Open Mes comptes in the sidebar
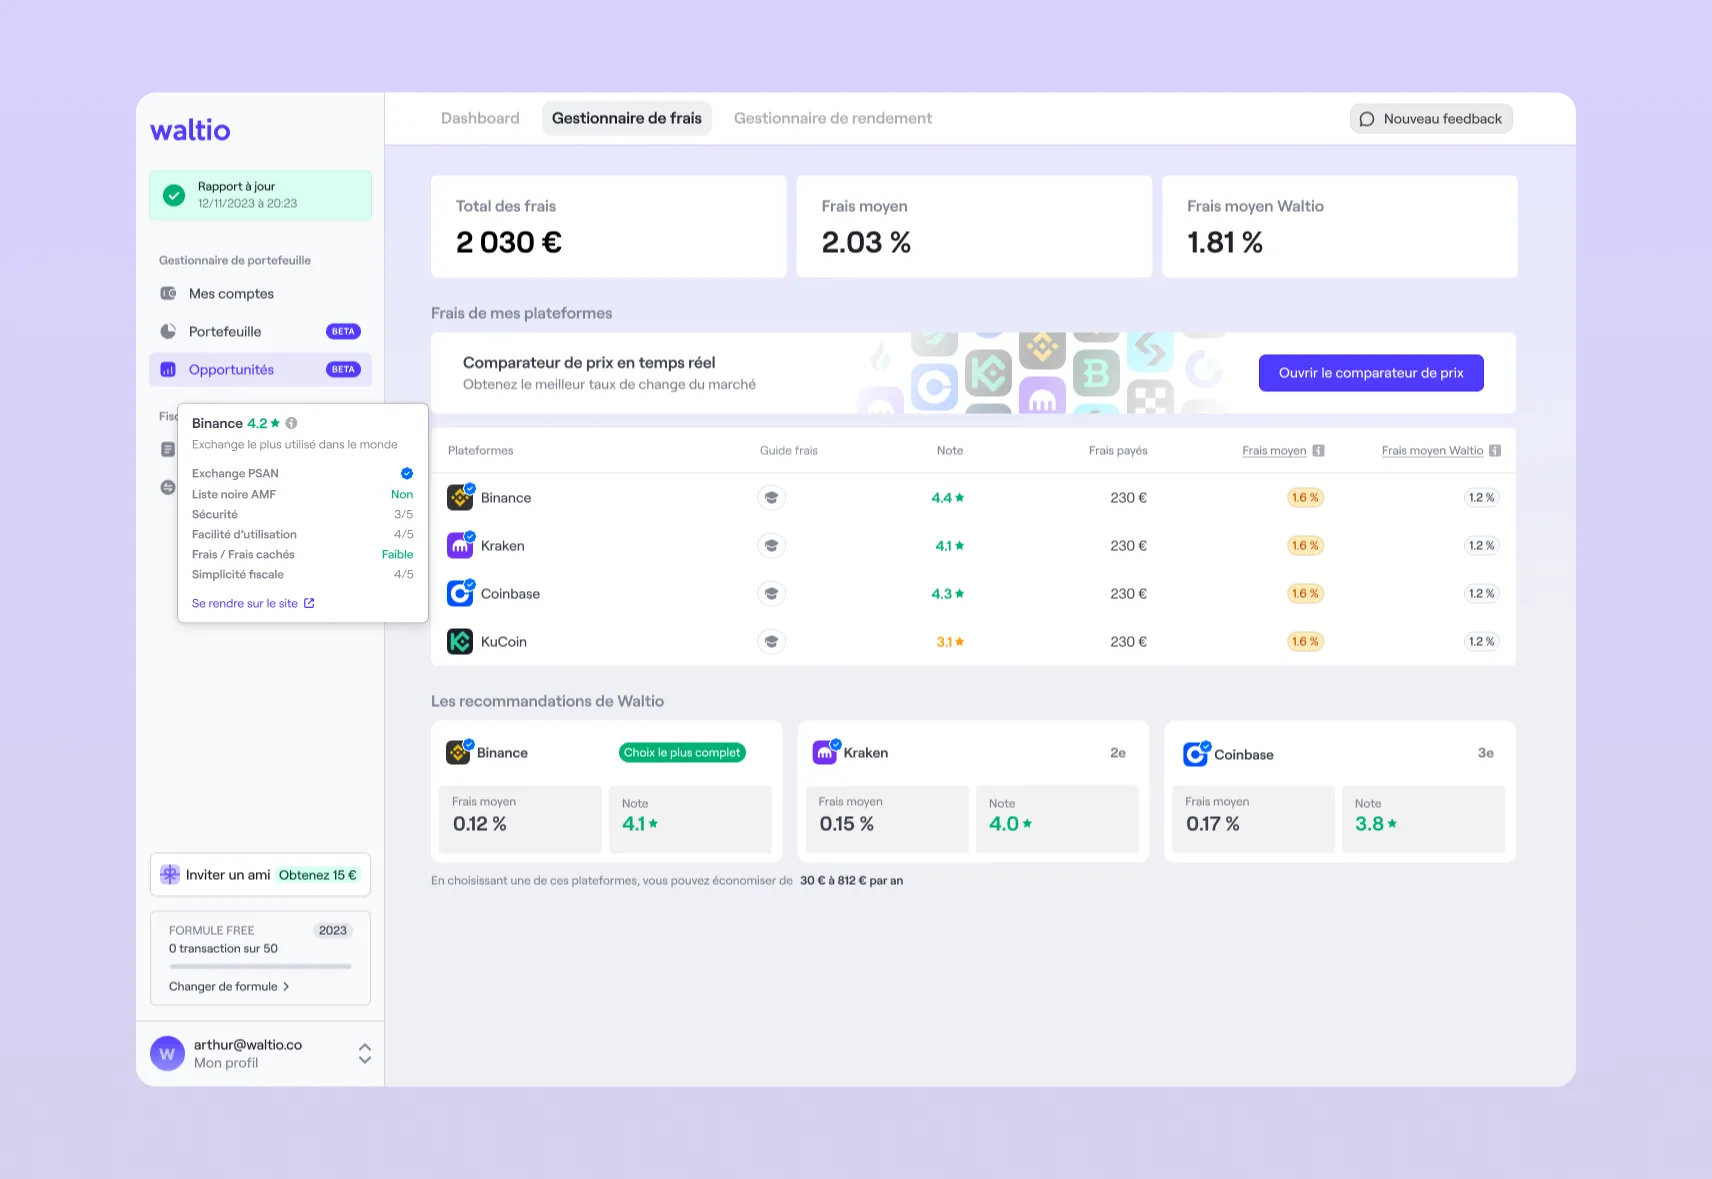 [231, 294]
